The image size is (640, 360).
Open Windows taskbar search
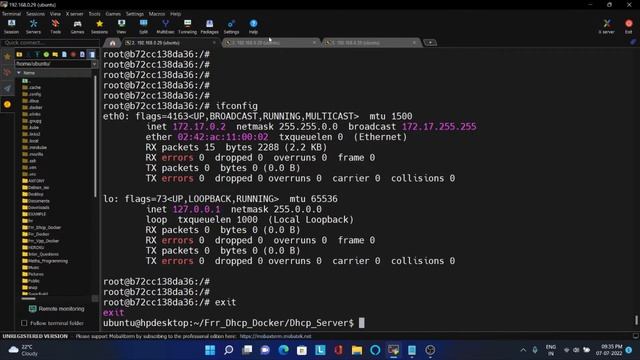coord(229,350)
